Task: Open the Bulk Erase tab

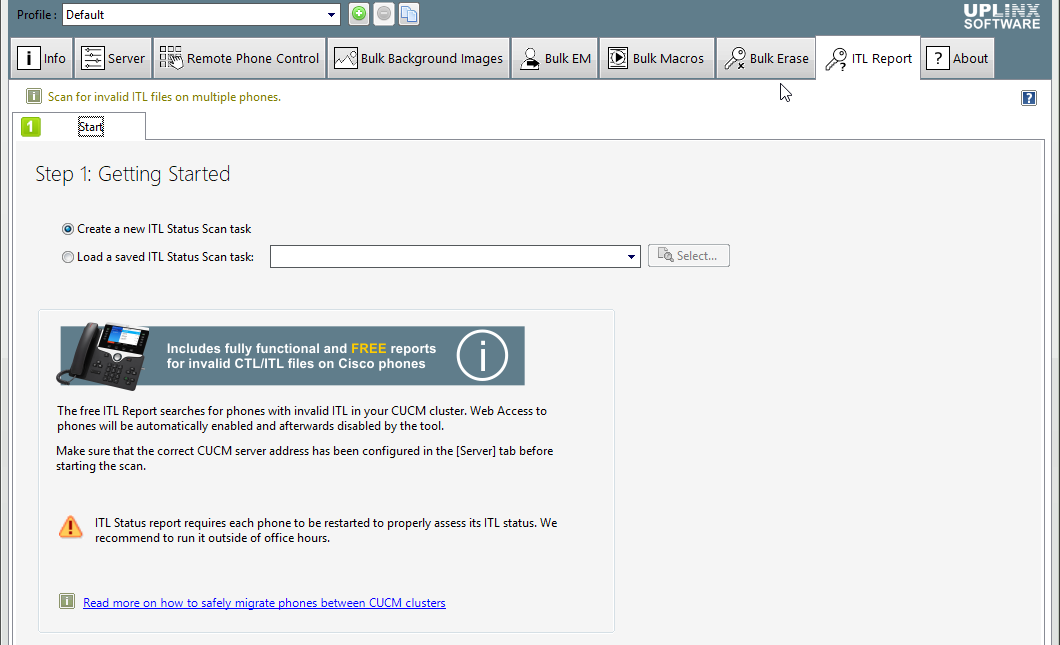Action: tap(767, 59)
